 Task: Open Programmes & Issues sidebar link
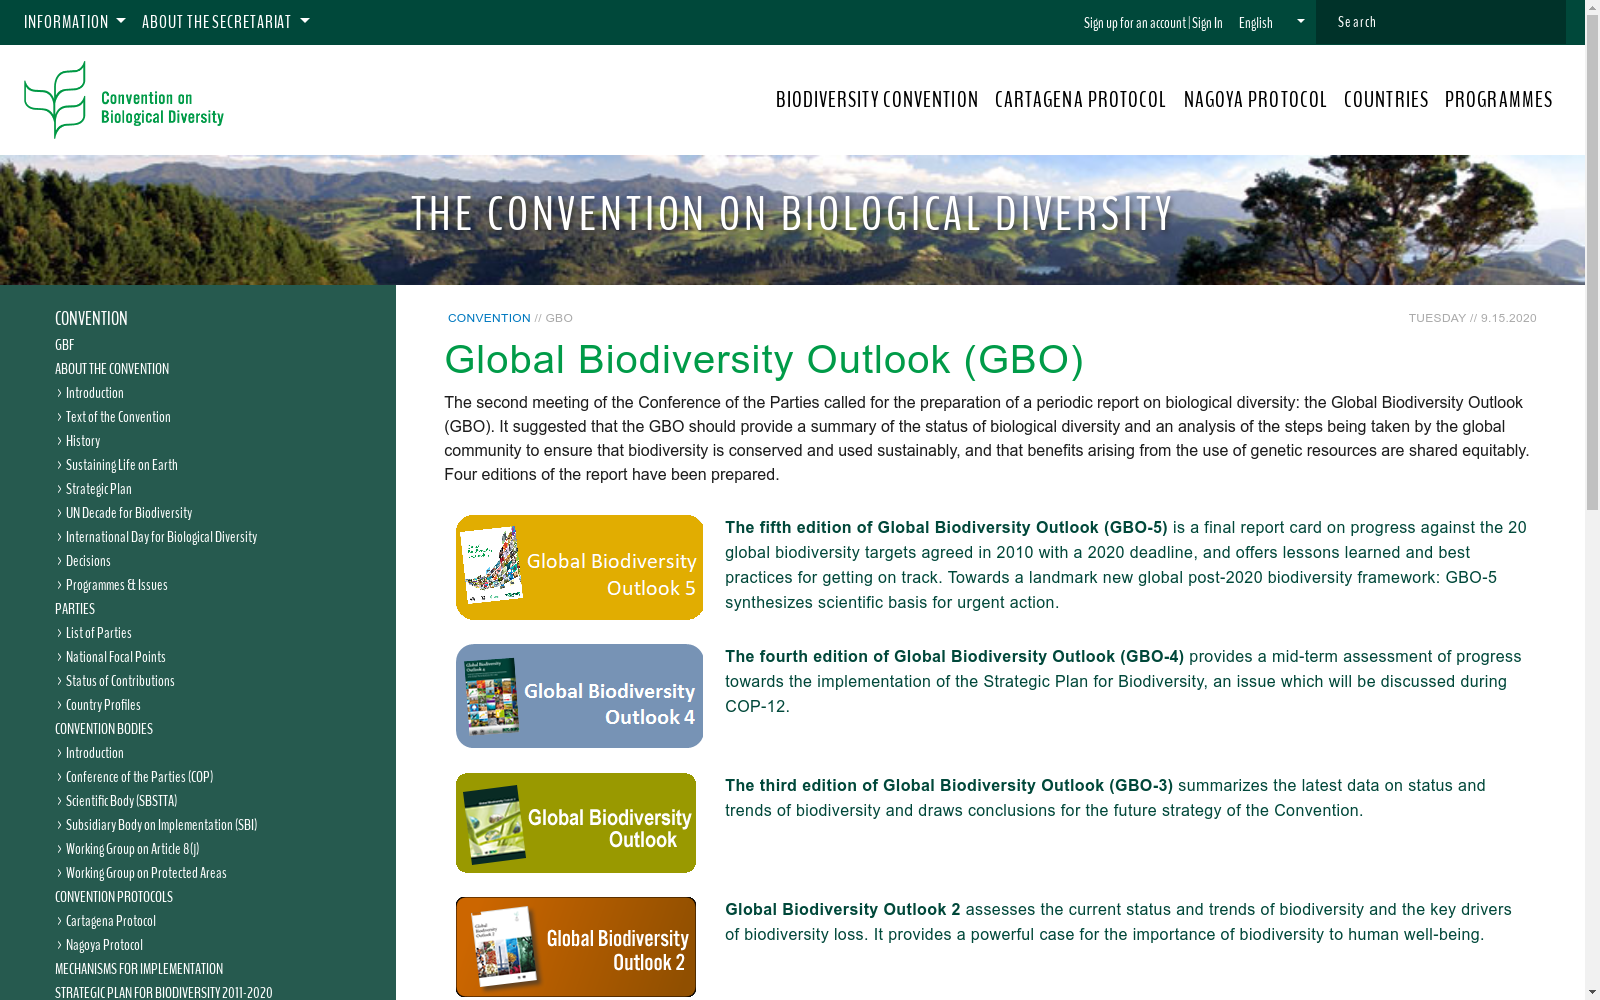pos(117,585)
